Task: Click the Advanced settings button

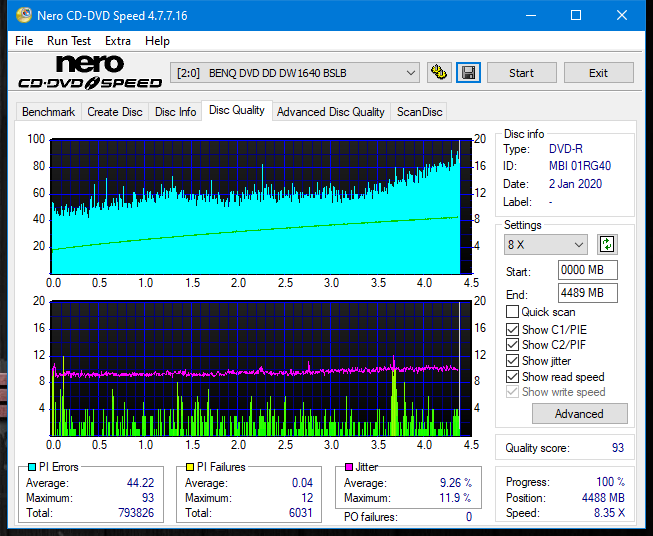Action: [x=579, y=414]
